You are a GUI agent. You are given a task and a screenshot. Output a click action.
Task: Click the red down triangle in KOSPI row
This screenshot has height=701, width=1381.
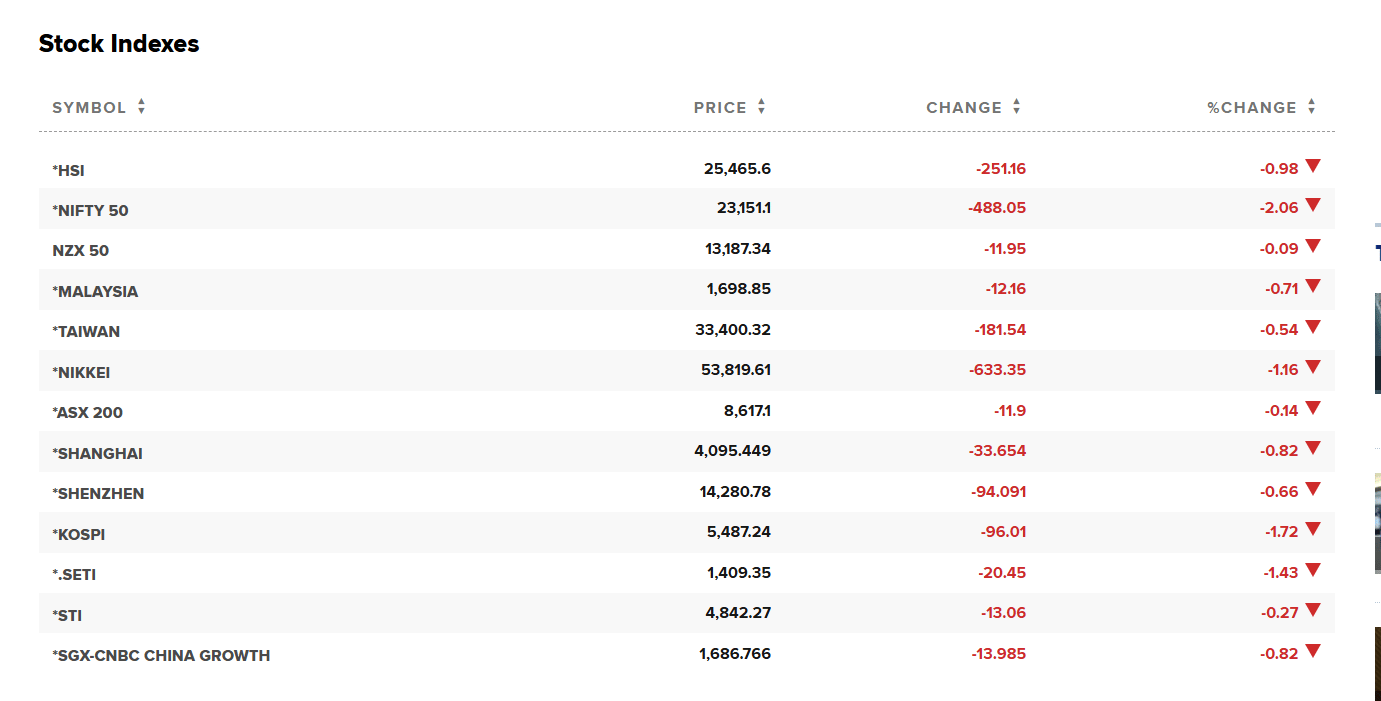pos(1313,530)
